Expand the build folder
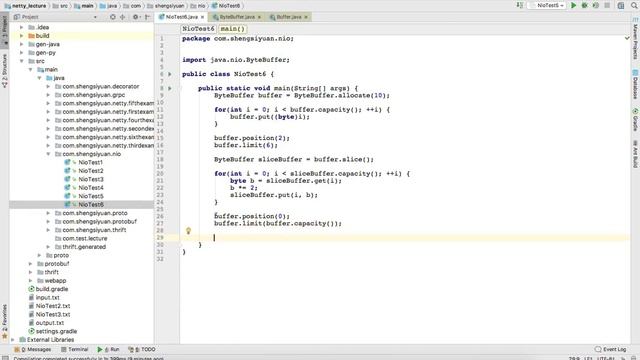The height and width of the screenshot is (360, 640). tap(22, 36)
